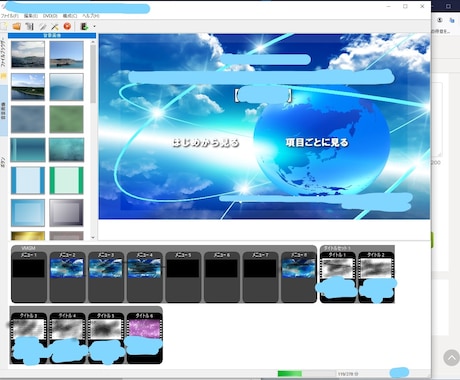Select メニュー 2 in the timeline
460x380 pixels.
67,277
